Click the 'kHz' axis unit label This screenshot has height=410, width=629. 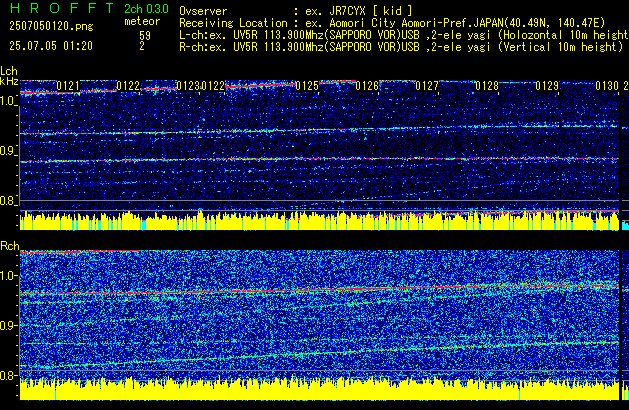pos(9,81)
